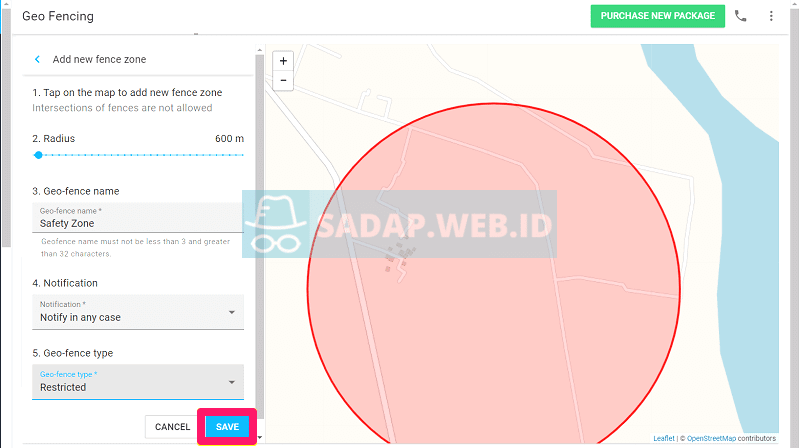Click 'Intersections of fences are not allowed' text
Screen dimensions: 800x448
(122, 108)
